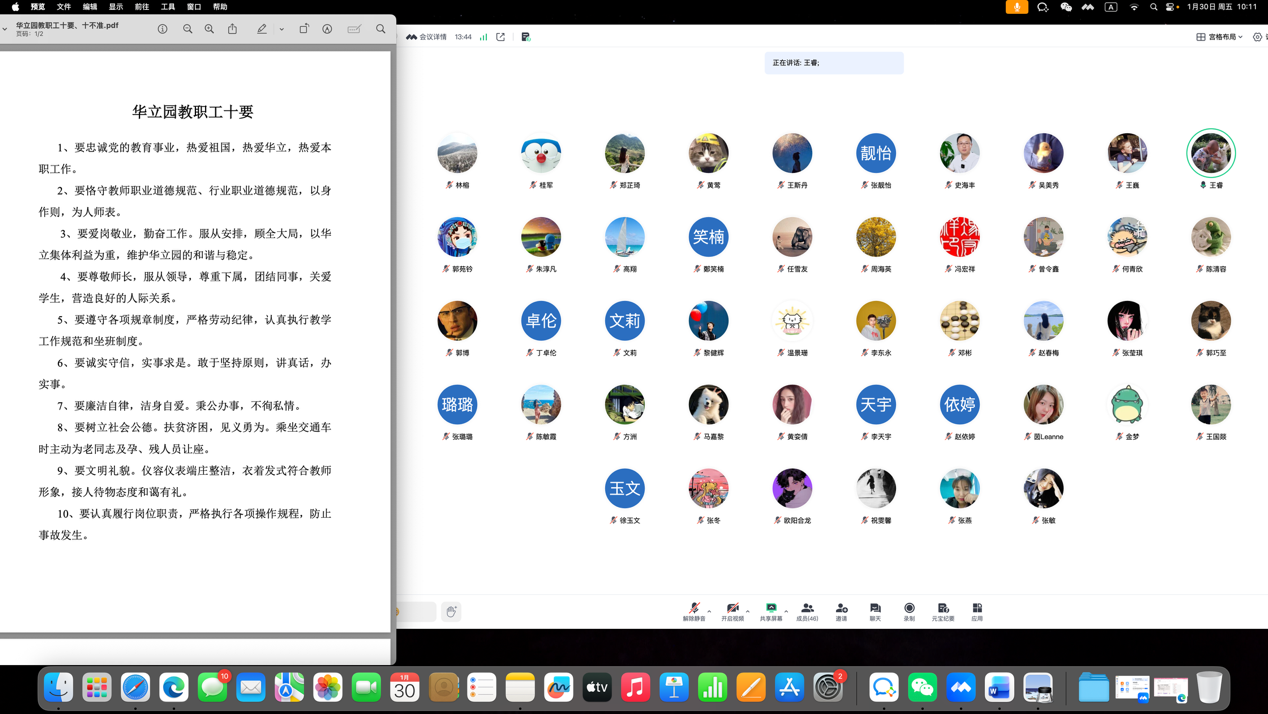Click speaker 王睿's participant thumbnail
The width and height of the screenshot is (1268, 714).
coord(1211,153)
